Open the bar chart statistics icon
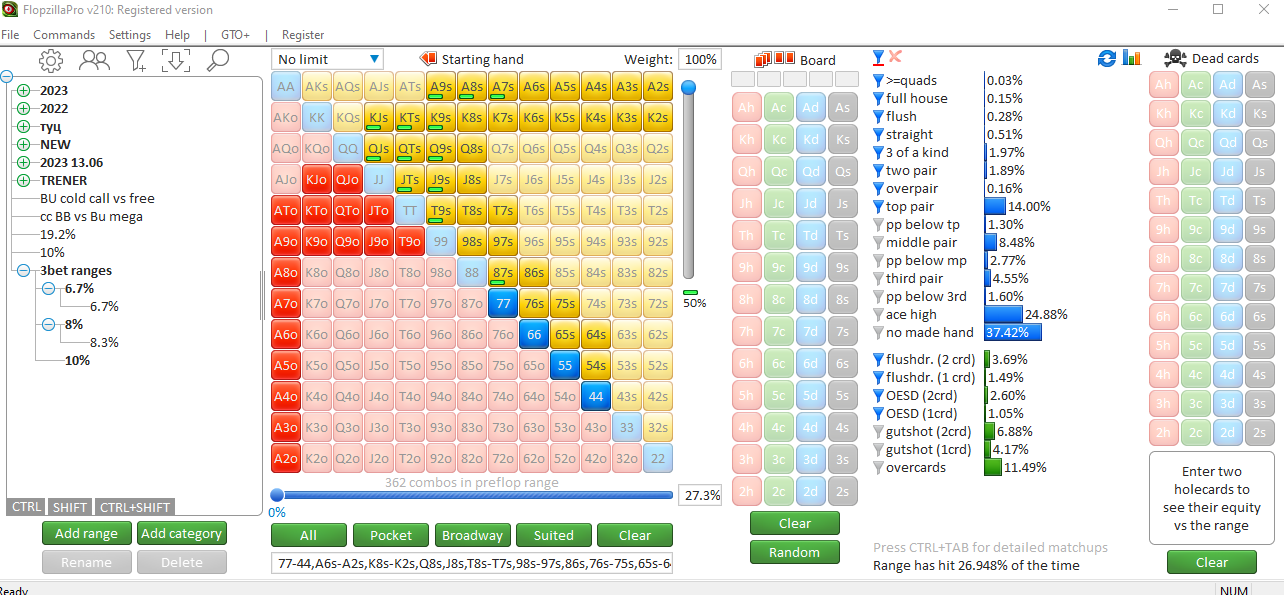This screenshot has height=595, width=1284. tap(1133, 58)
